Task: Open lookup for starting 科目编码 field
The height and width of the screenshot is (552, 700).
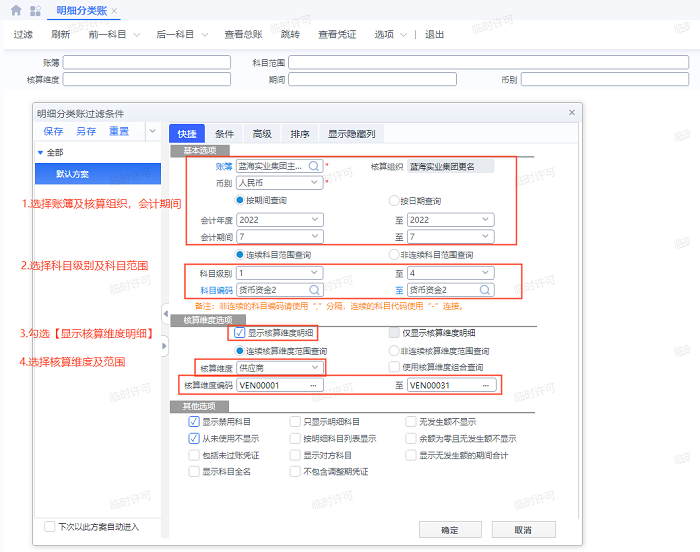Action: tap(313, 290)
